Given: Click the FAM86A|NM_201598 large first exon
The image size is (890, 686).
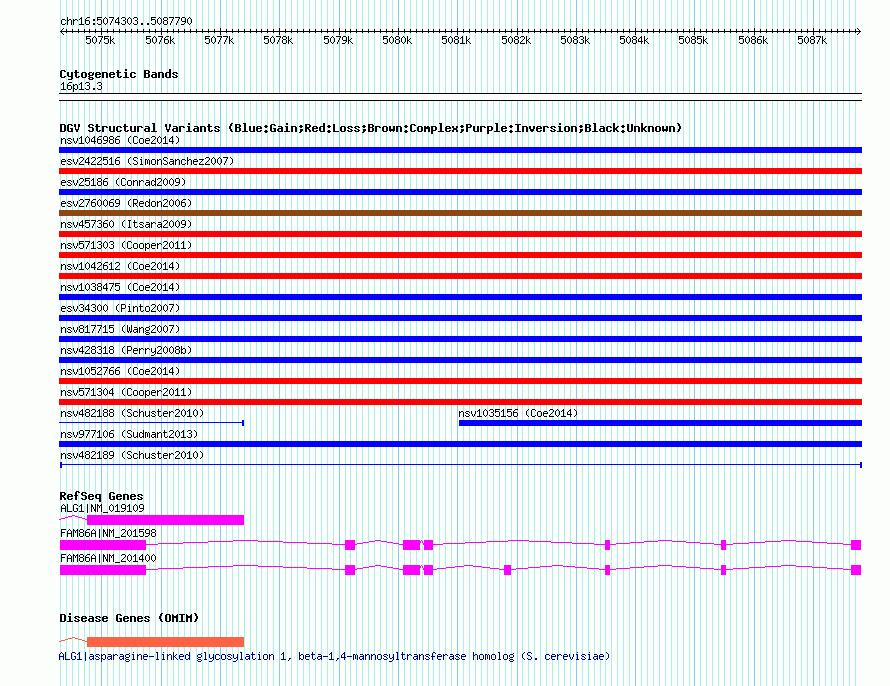Looking at the screenshot, I should click(103, 545).
